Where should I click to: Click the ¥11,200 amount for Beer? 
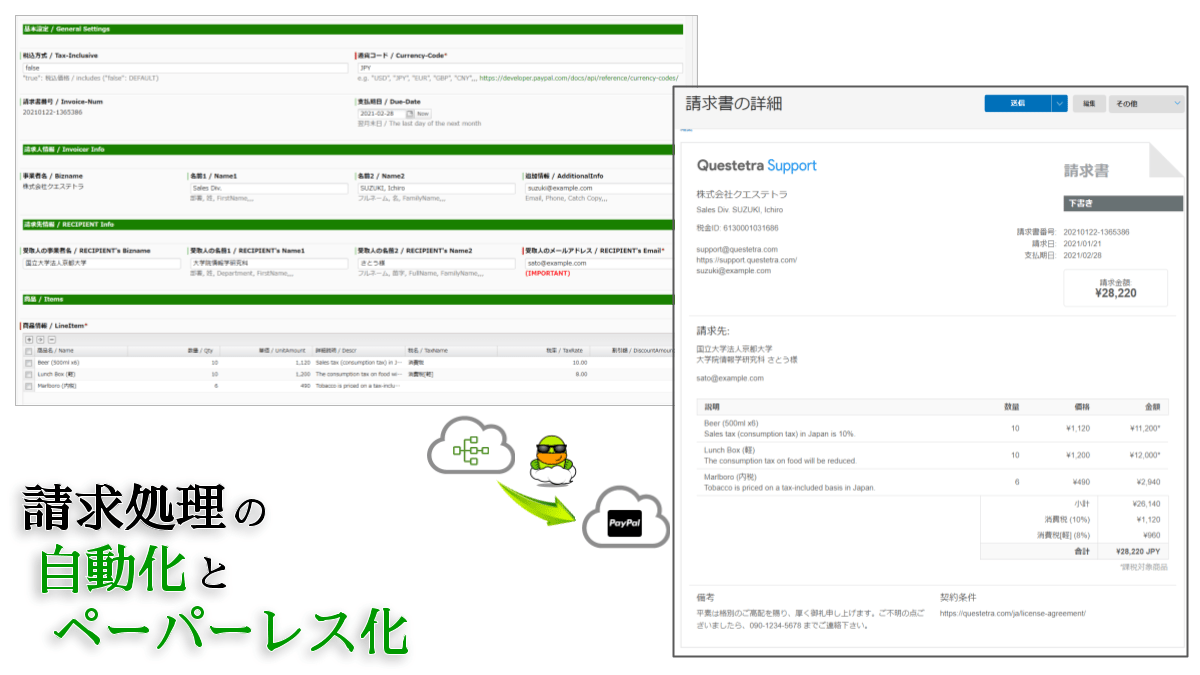coord(1145,427)
